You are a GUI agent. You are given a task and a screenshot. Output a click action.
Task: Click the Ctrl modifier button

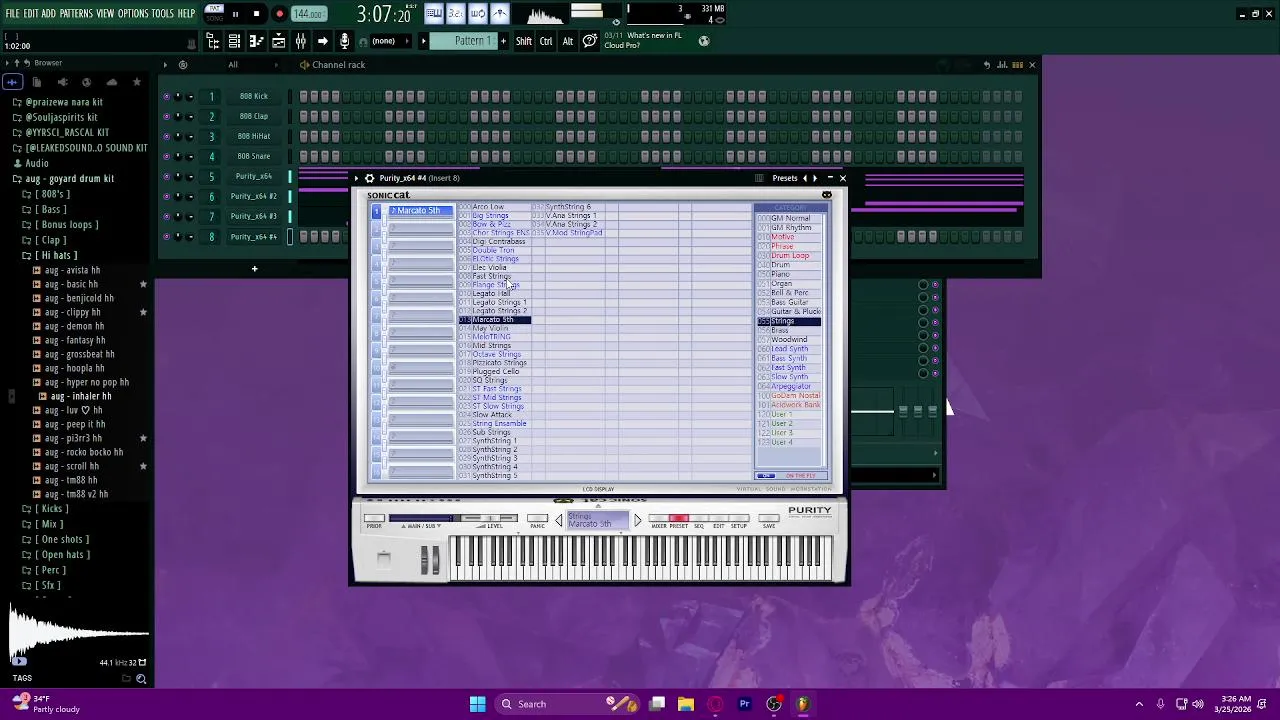pyautogui.click(x=546, y=41)
